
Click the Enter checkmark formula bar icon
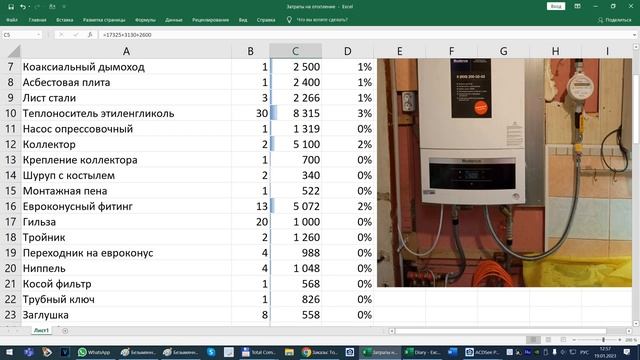point(76,35)
